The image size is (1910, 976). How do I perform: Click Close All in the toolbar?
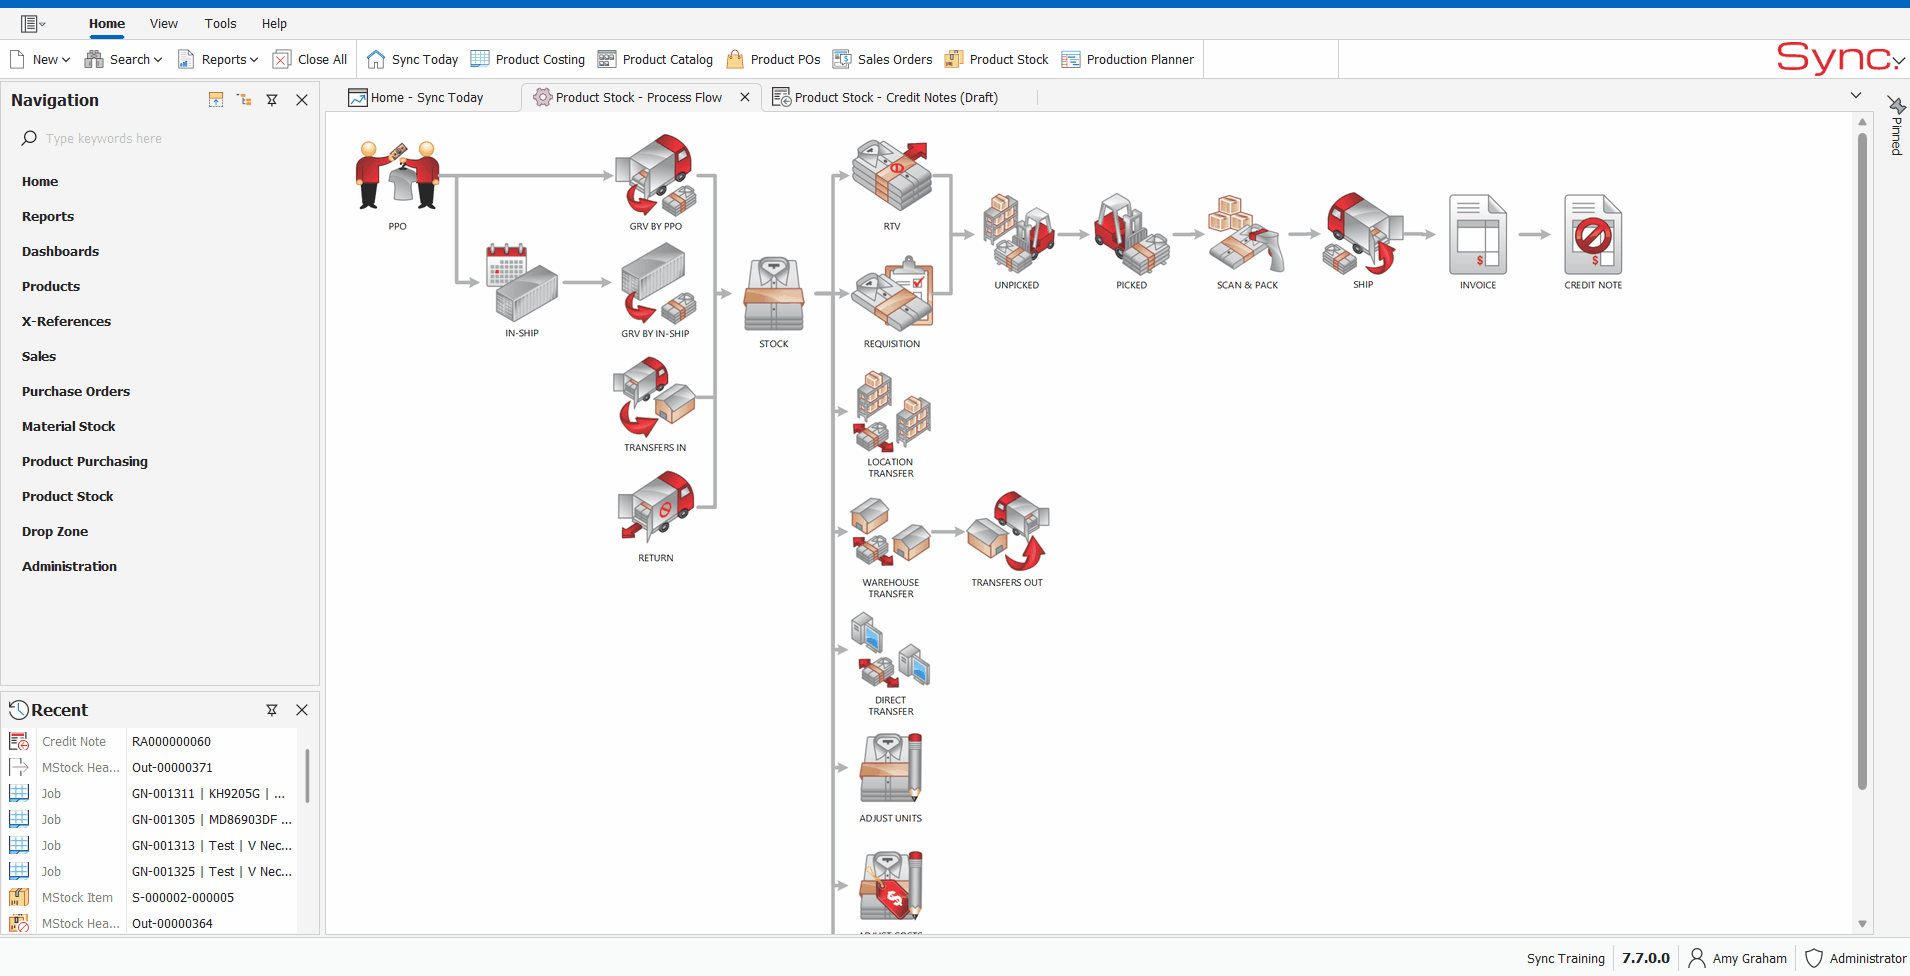click(x=310, y=60)
